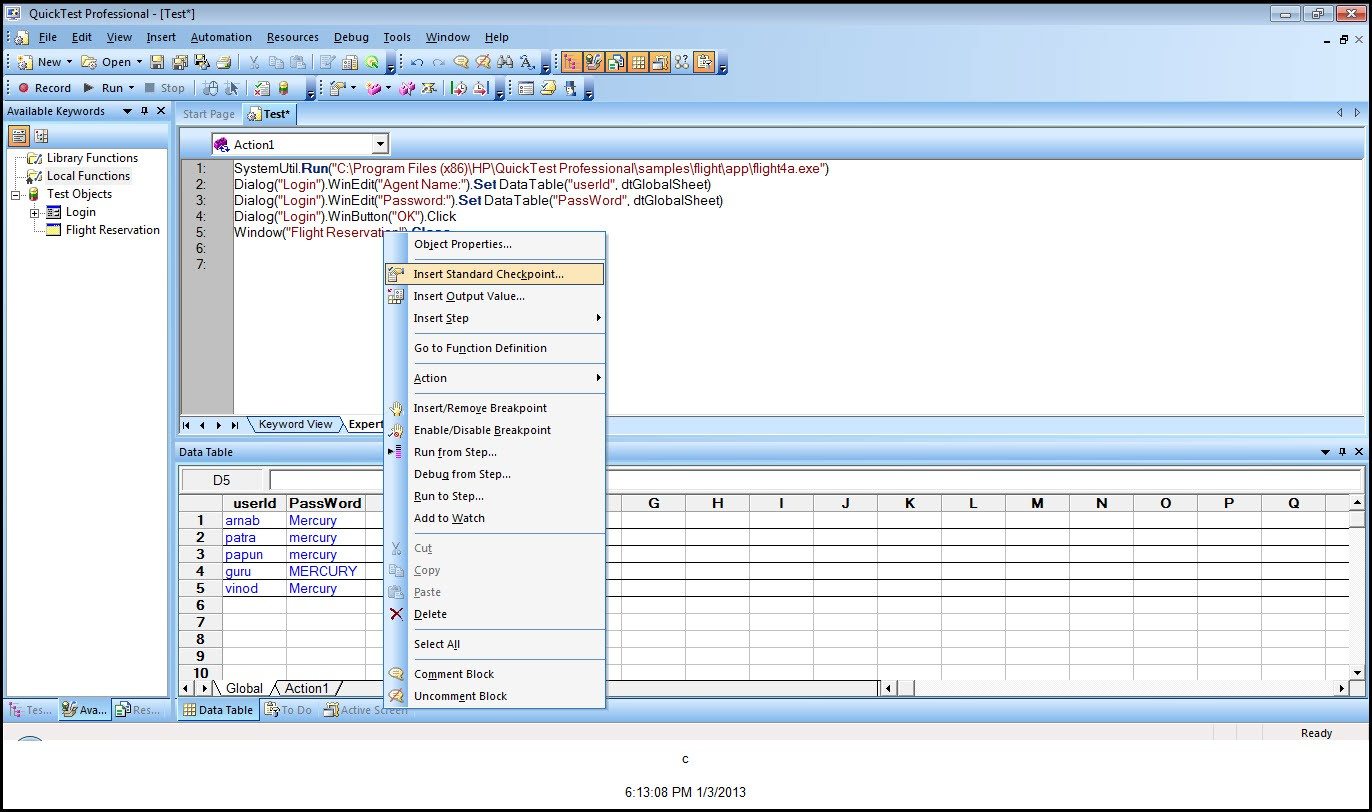Image resolution: width=1372 pixels, height=812 pixels.
Task: Open the Action1 action list combo box
Action: 380,145
